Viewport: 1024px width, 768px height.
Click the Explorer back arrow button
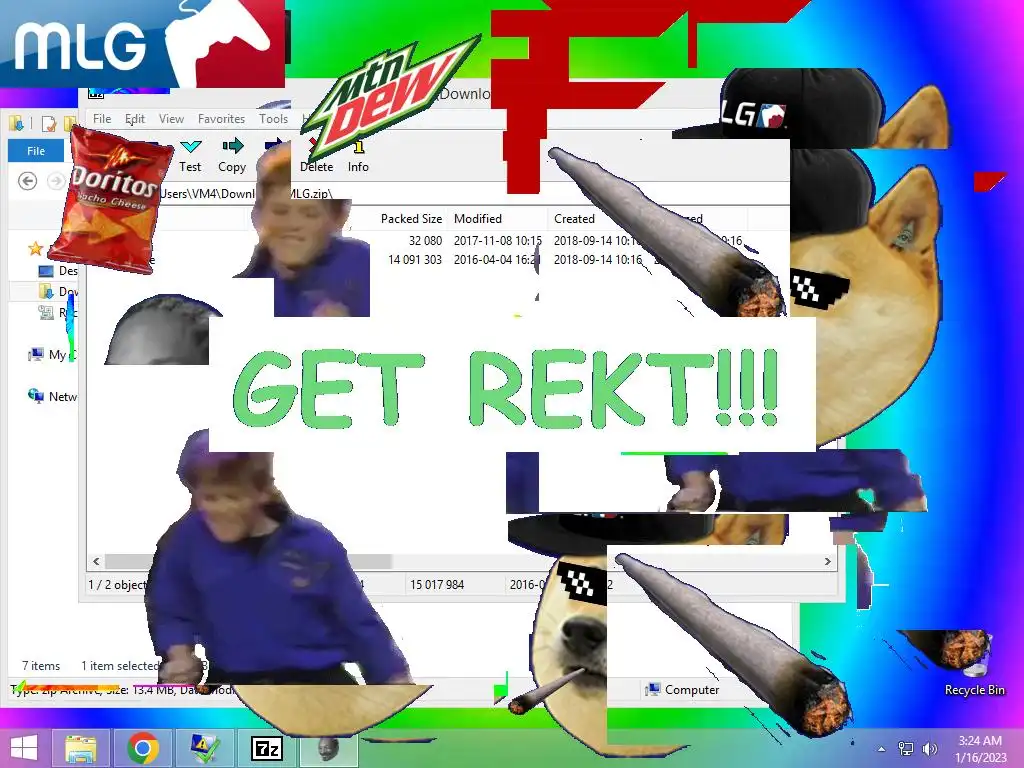coord(27,181)
